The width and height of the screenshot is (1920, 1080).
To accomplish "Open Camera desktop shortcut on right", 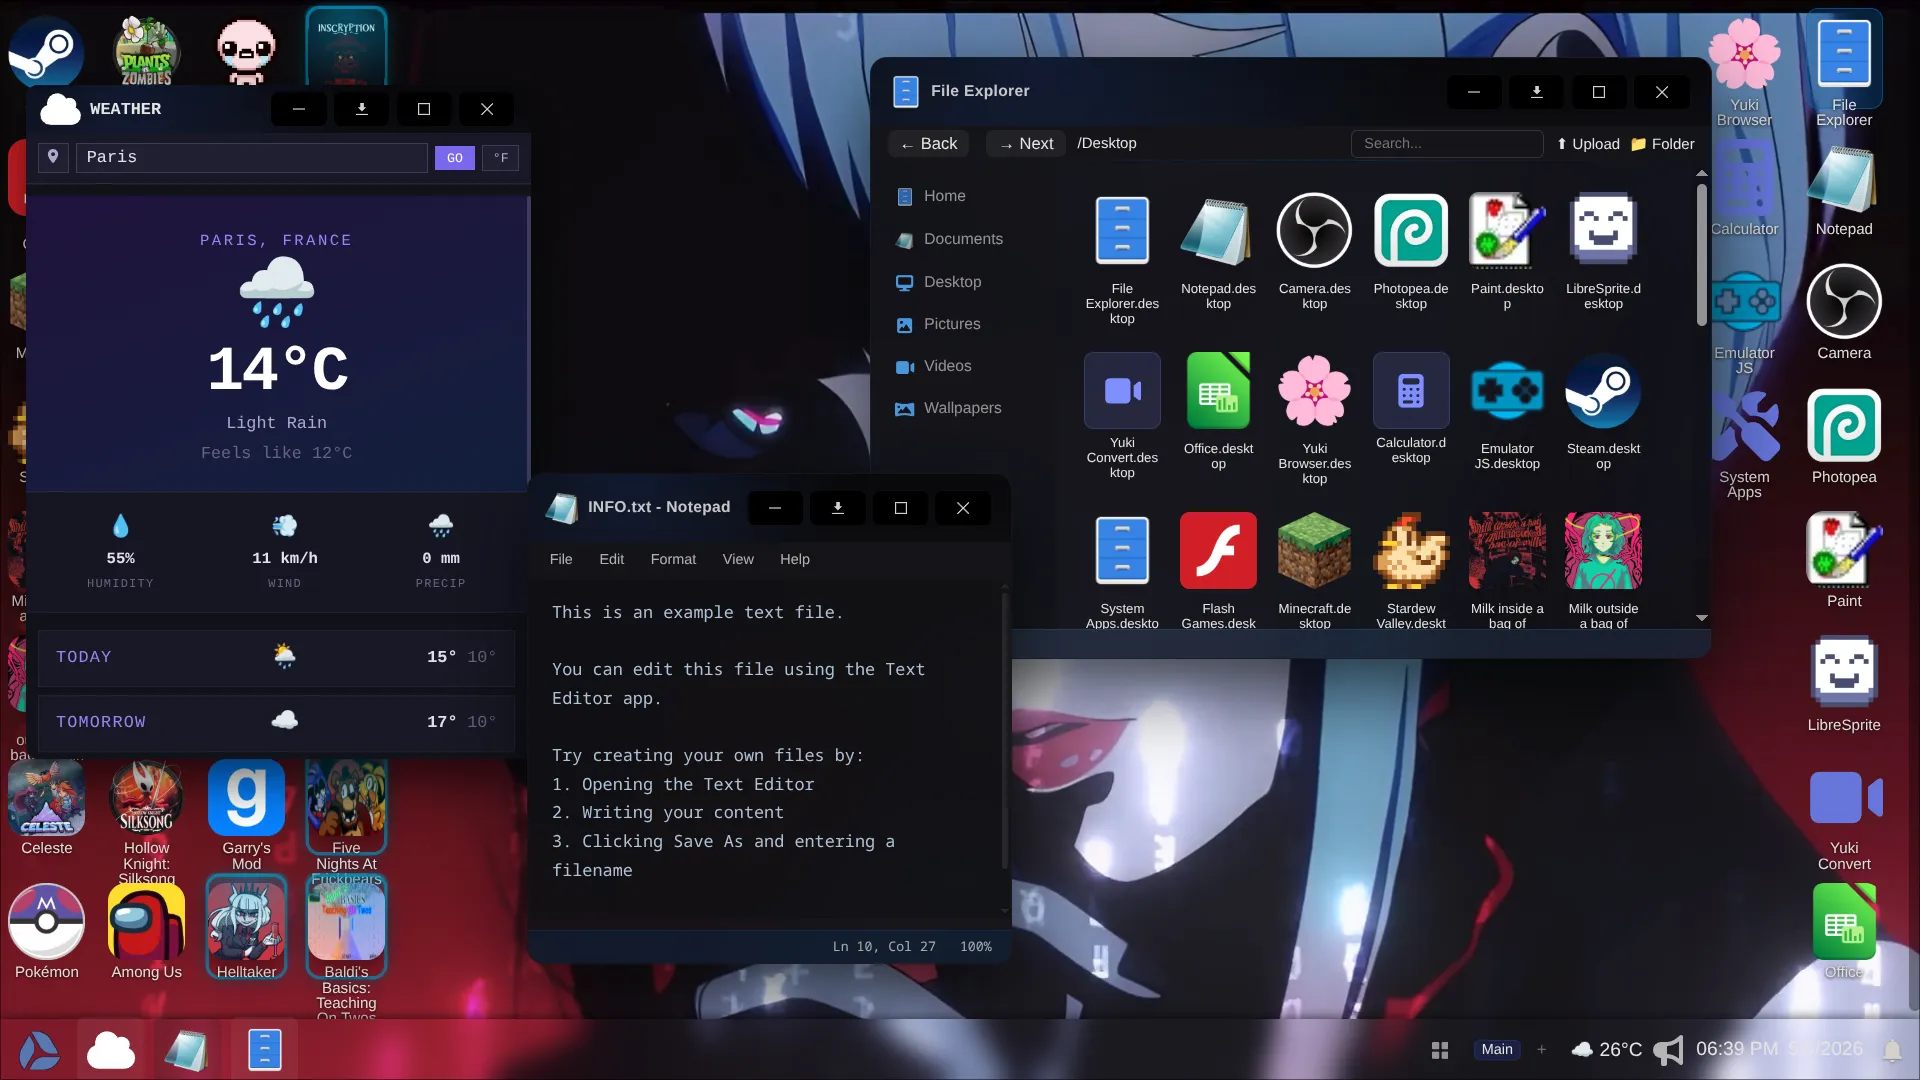I will click(x=1843, y=313).
